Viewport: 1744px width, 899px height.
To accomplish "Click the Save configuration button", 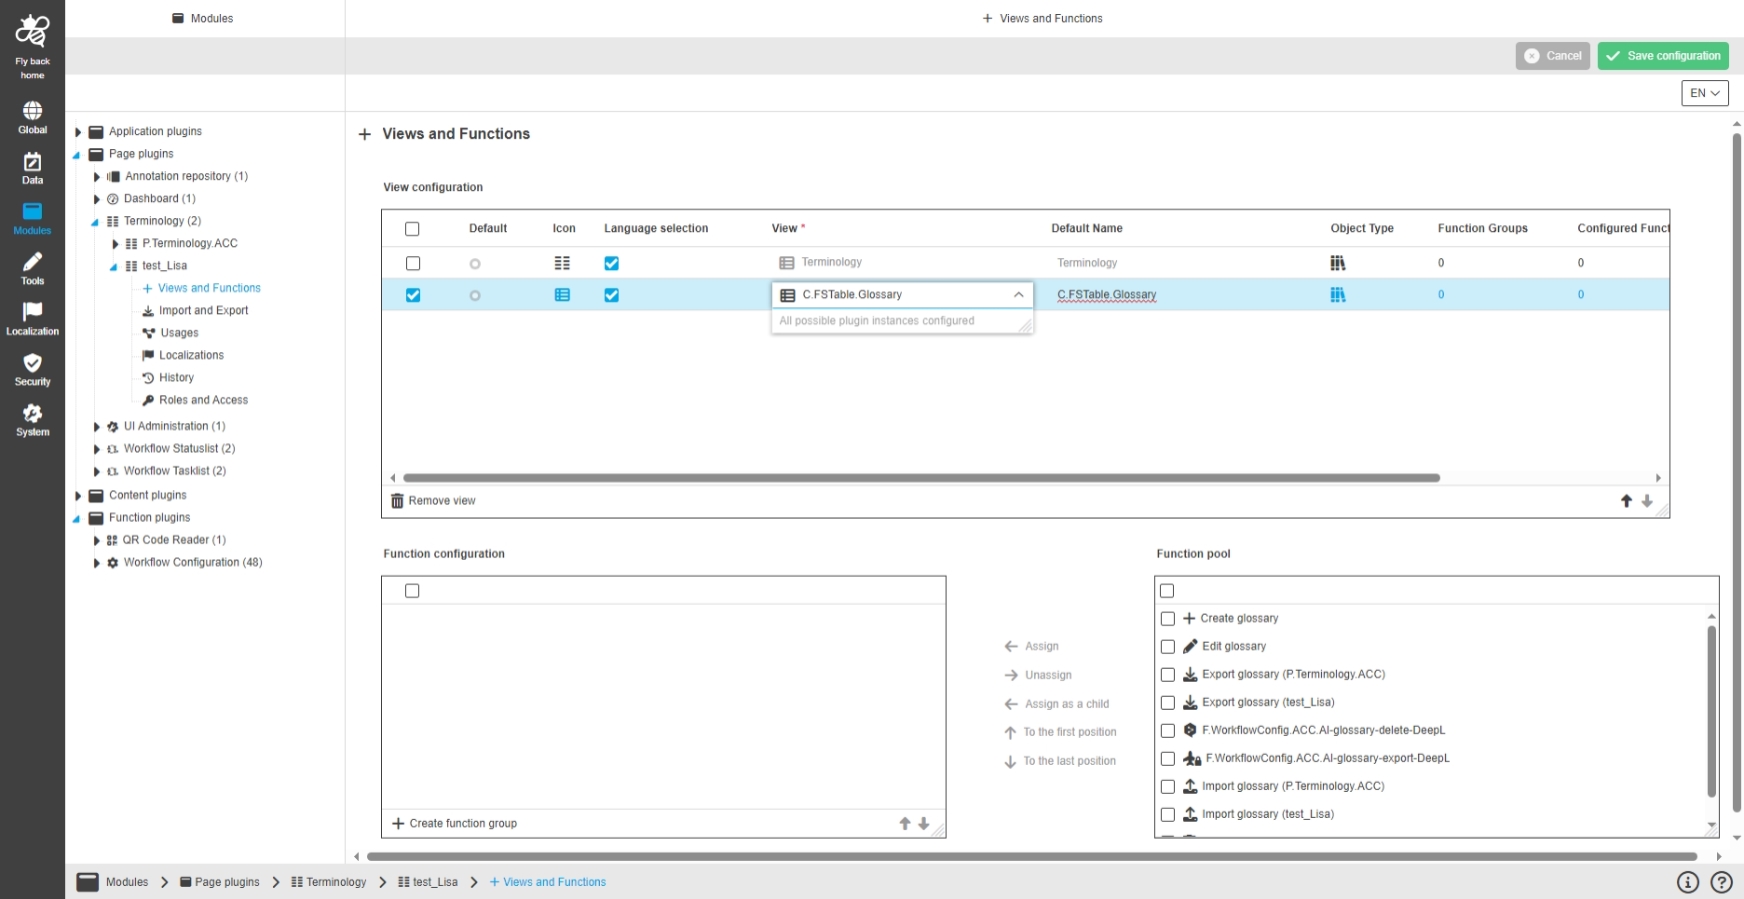I will 1662,56.
